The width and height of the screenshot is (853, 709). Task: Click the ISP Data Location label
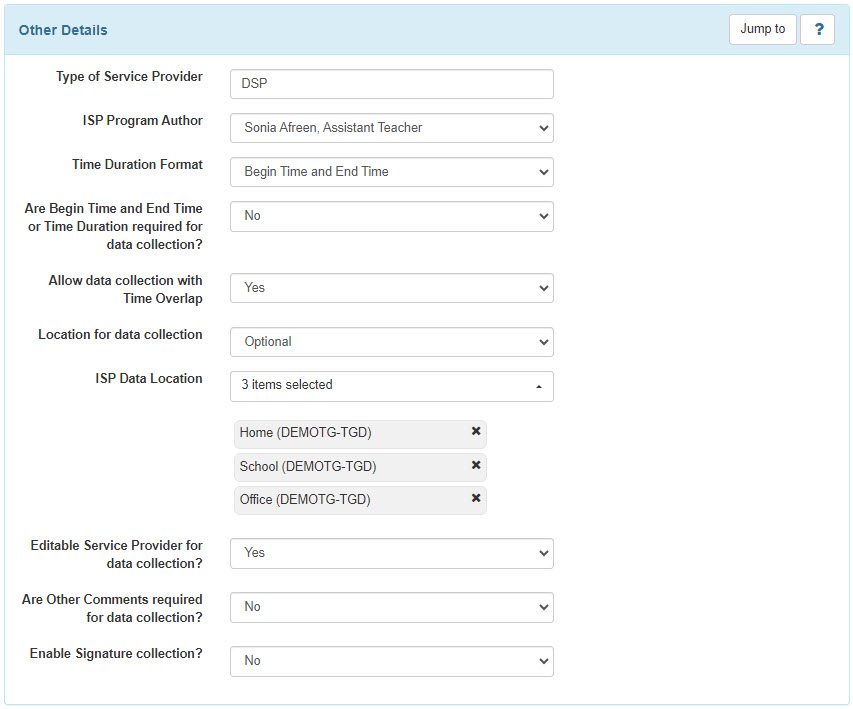point(149,379)
